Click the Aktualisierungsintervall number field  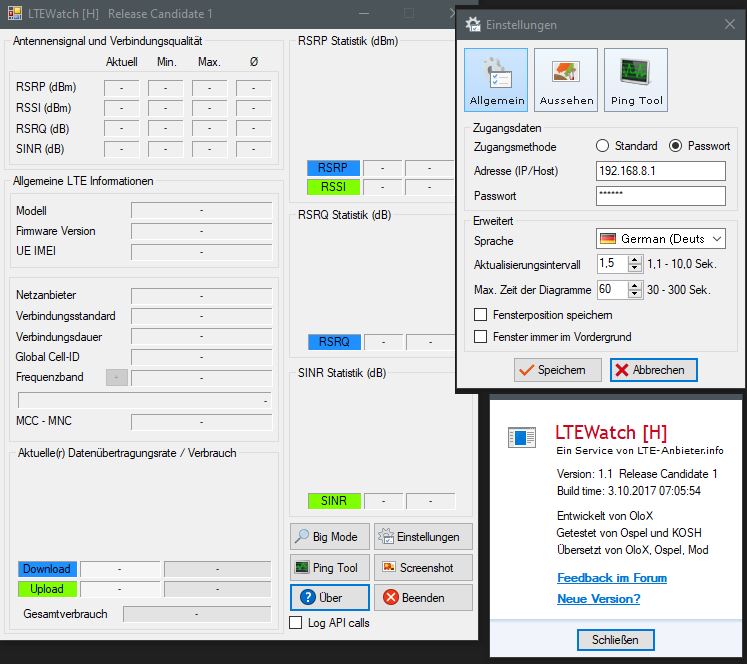(x=613, y=264)
